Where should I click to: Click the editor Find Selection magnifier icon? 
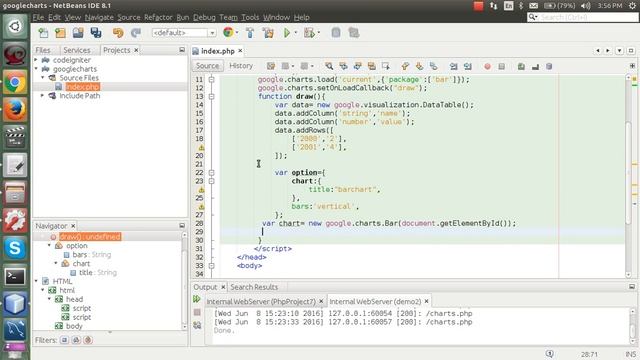click(x=329, y=66)
